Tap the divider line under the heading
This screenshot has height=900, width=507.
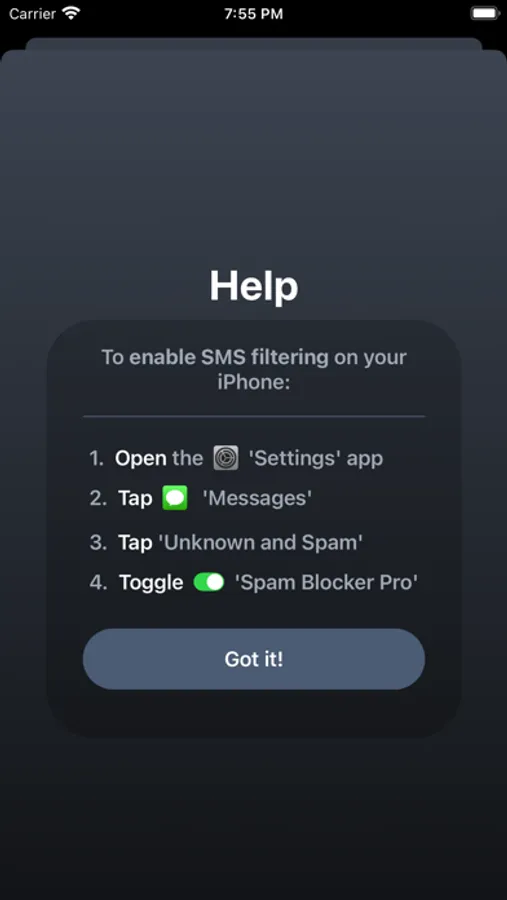[x=254, y=416]
